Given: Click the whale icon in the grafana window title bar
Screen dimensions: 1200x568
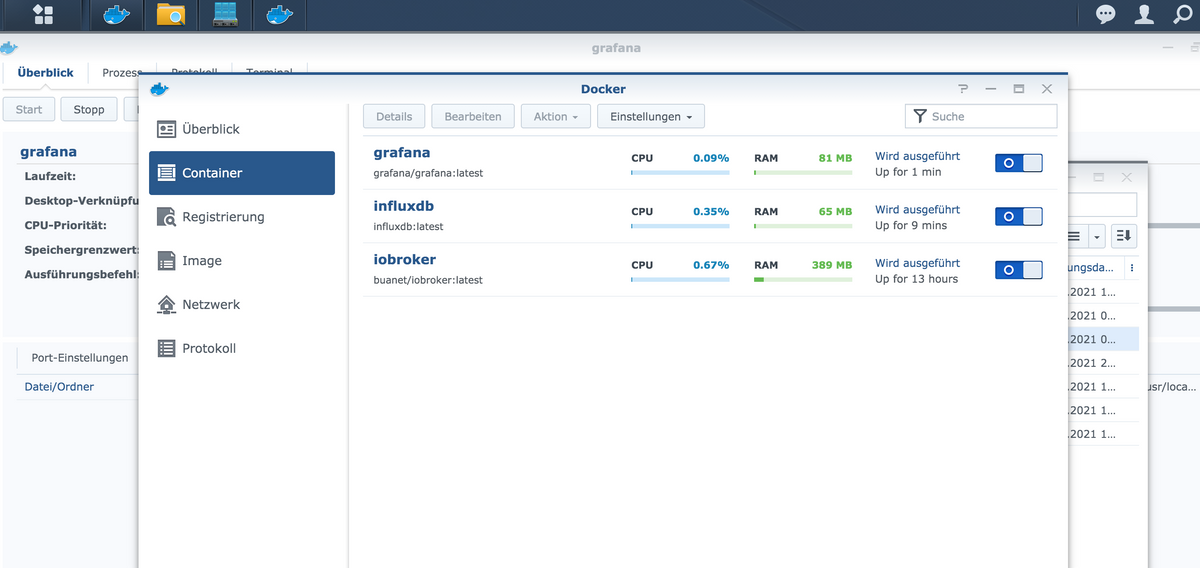Looking at the screenshot, I should coord(9,47).
